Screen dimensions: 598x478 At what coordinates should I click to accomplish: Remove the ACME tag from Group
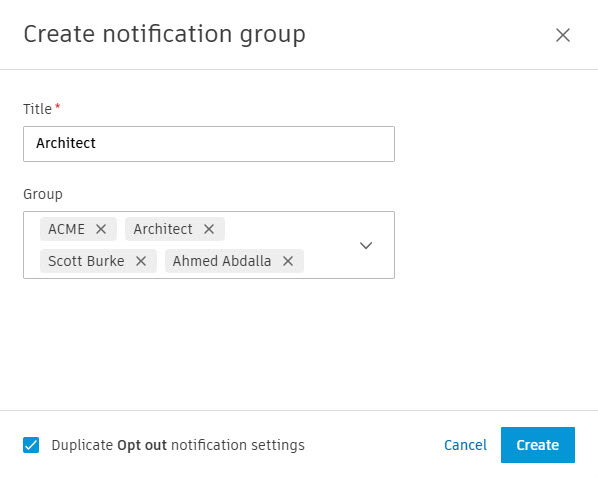pyautogui.click(x=101, y=229)
